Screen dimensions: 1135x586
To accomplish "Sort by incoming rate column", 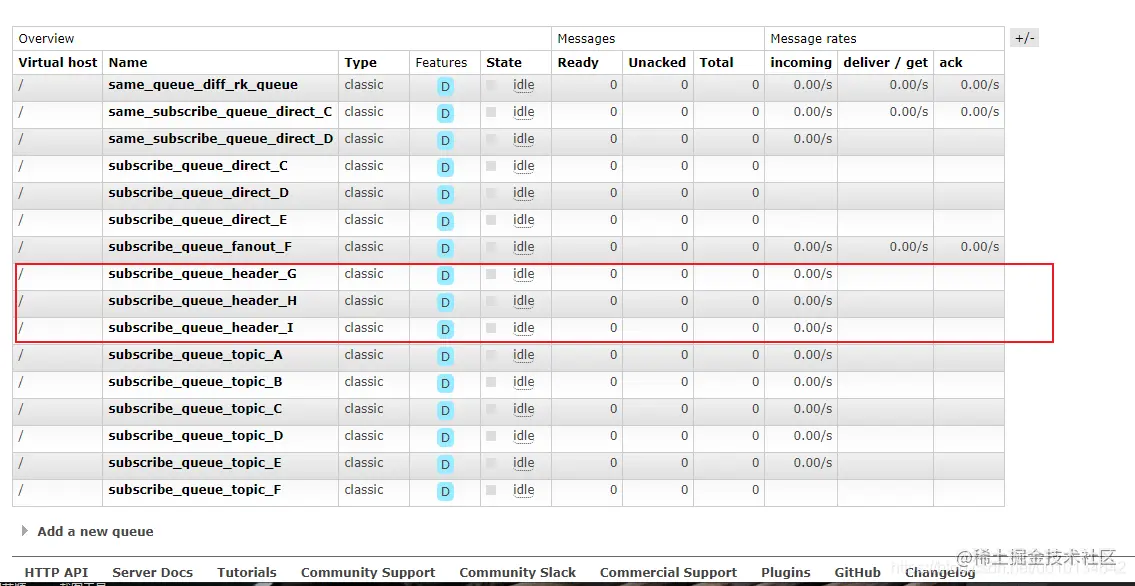I will [x=801, y=63].
